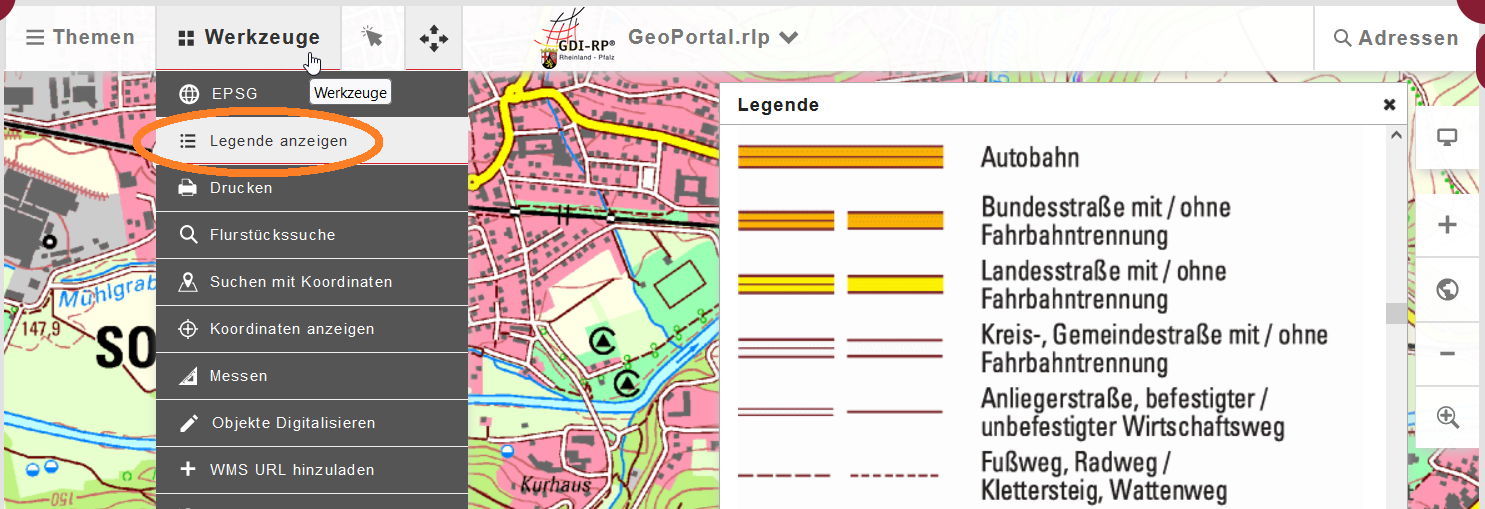
Task: Choose Koordinaten anzeigen
Action: tap(312, 329)
